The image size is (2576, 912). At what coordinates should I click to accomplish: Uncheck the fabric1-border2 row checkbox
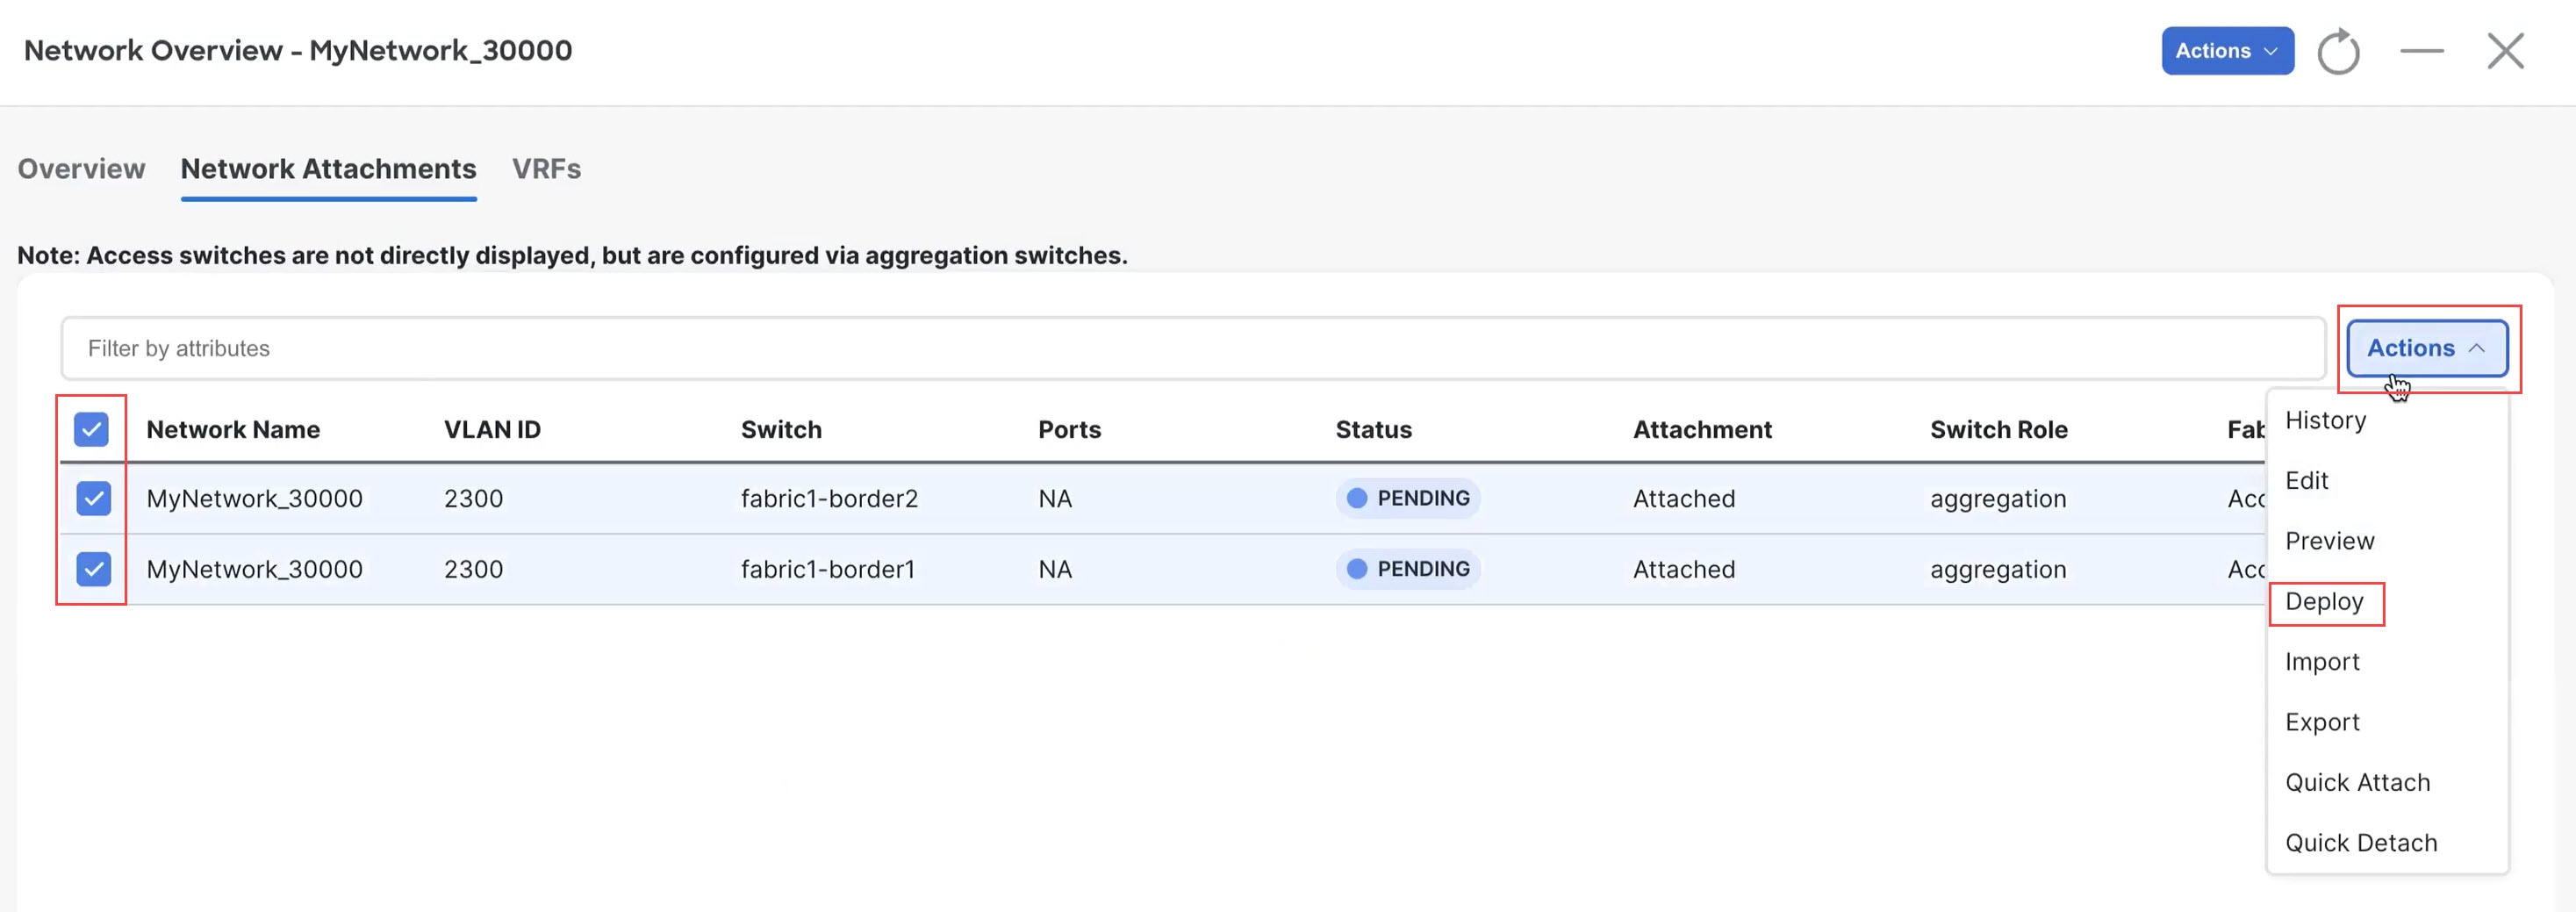click(x=93, y=498)
